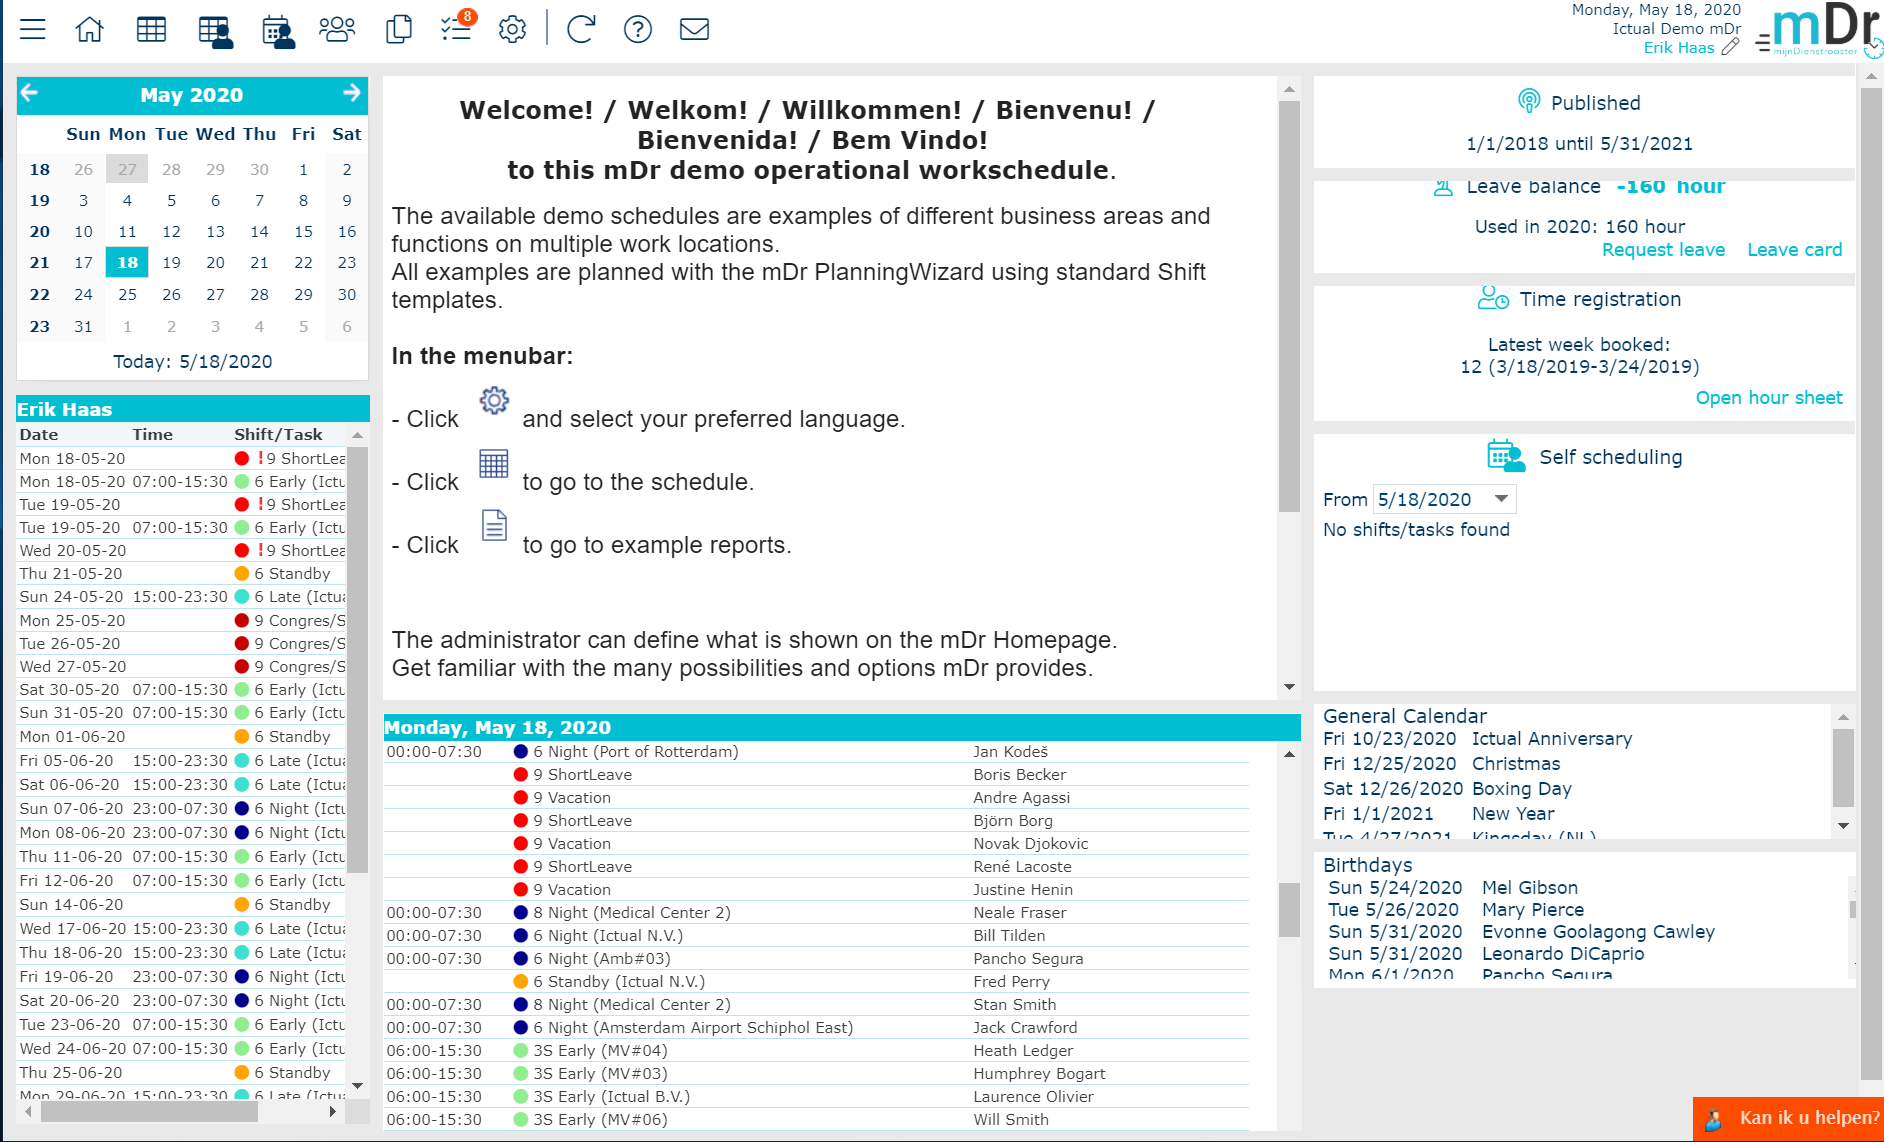1884x1142 pixels.
Task: Open the Kan ik u helpen chat
Action: click(1788, 1119)
